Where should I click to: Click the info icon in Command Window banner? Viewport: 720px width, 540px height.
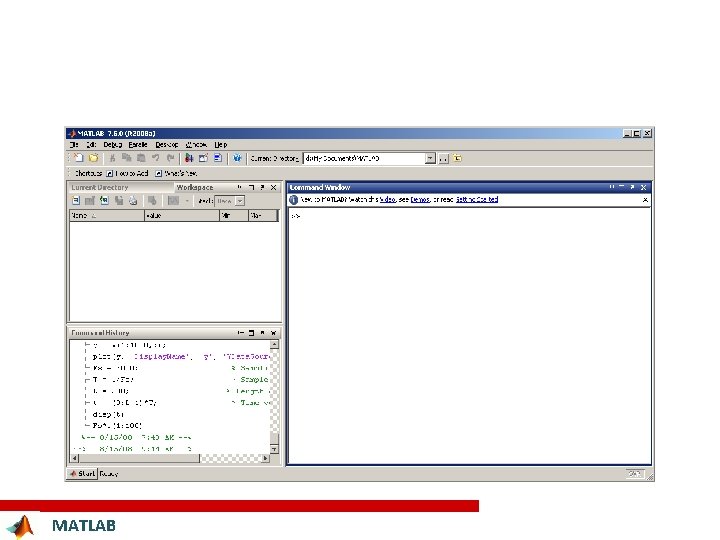[x=293, y=200]
